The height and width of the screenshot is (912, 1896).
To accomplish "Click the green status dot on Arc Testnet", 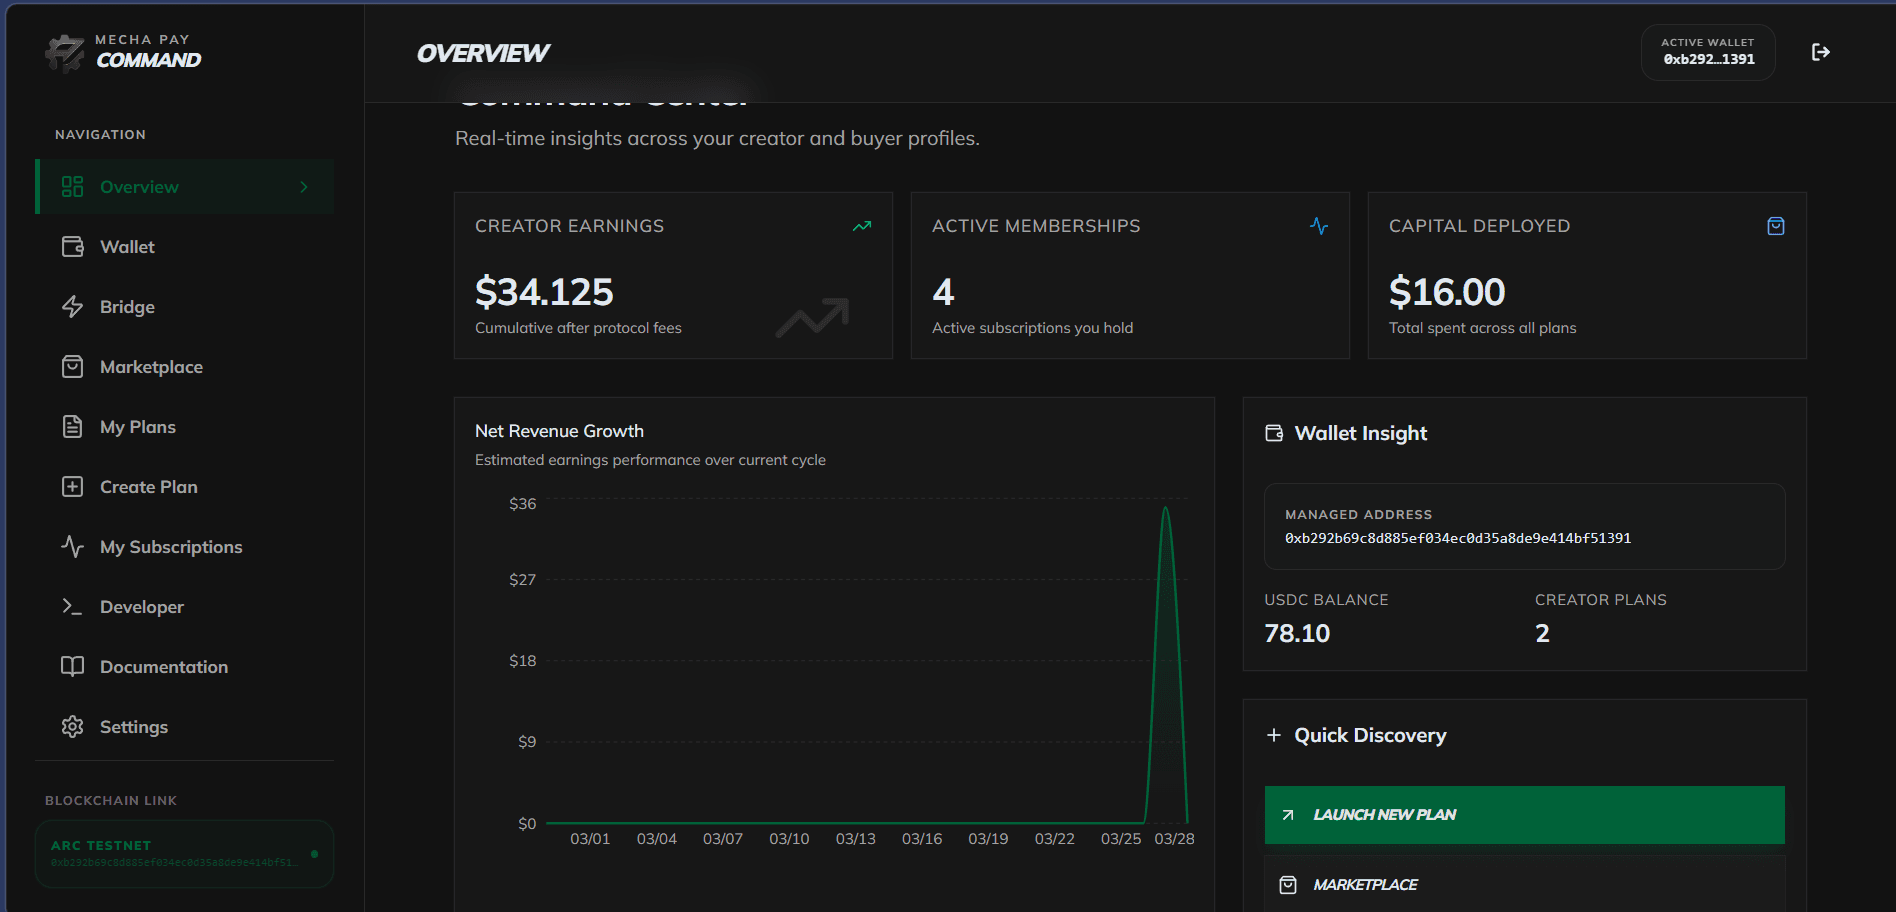I will pyautogui.click(x=314, y=854).
